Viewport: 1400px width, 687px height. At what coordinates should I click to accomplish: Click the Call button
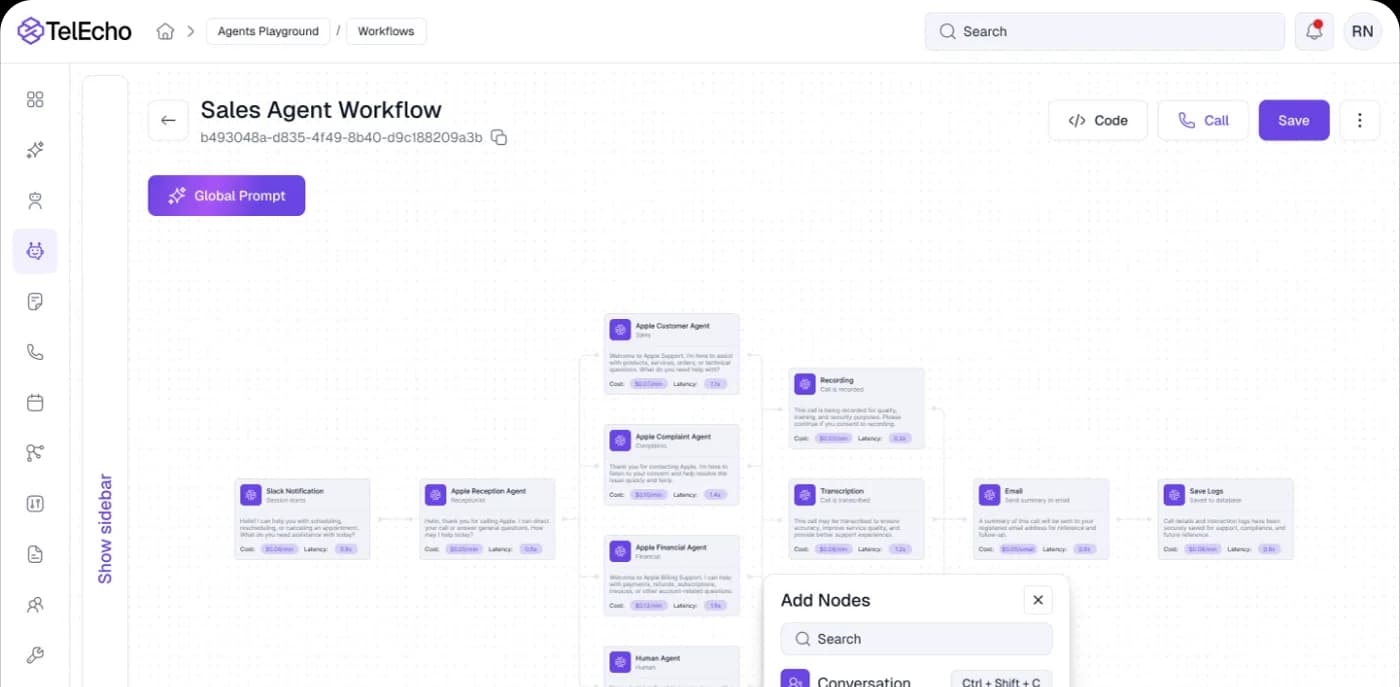[x=1203, y=120]
